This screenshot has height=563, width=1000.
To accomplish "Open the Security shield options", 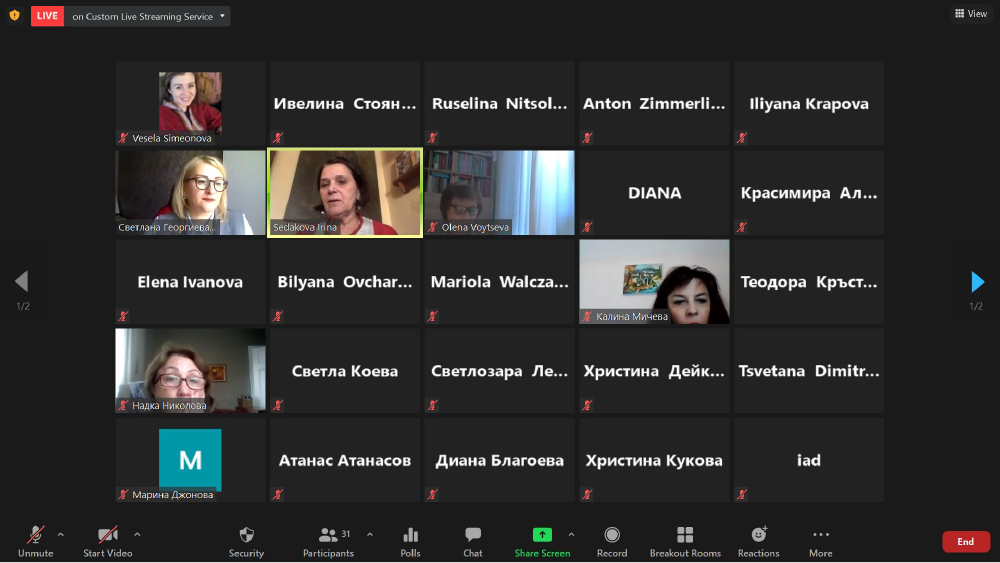I will pyautogui.click(x=246, y=536).
